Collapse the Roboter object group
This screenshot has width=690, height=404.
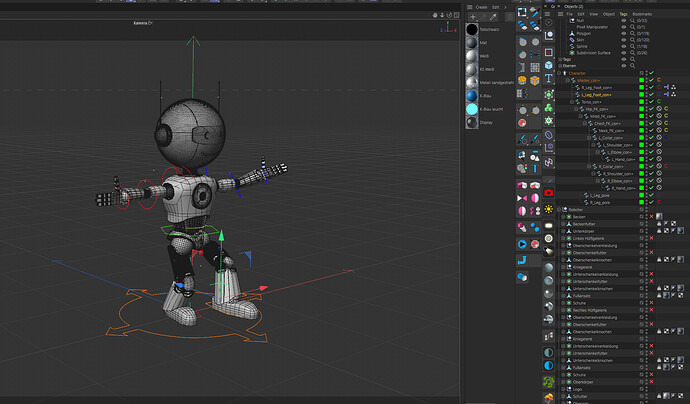click(559, 209)
